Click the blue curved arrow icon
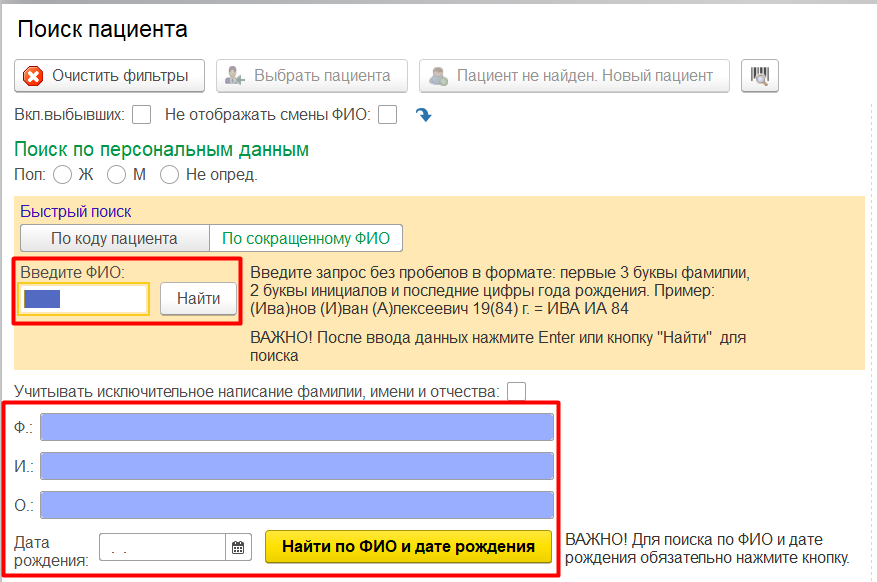 tap(423, 115)
